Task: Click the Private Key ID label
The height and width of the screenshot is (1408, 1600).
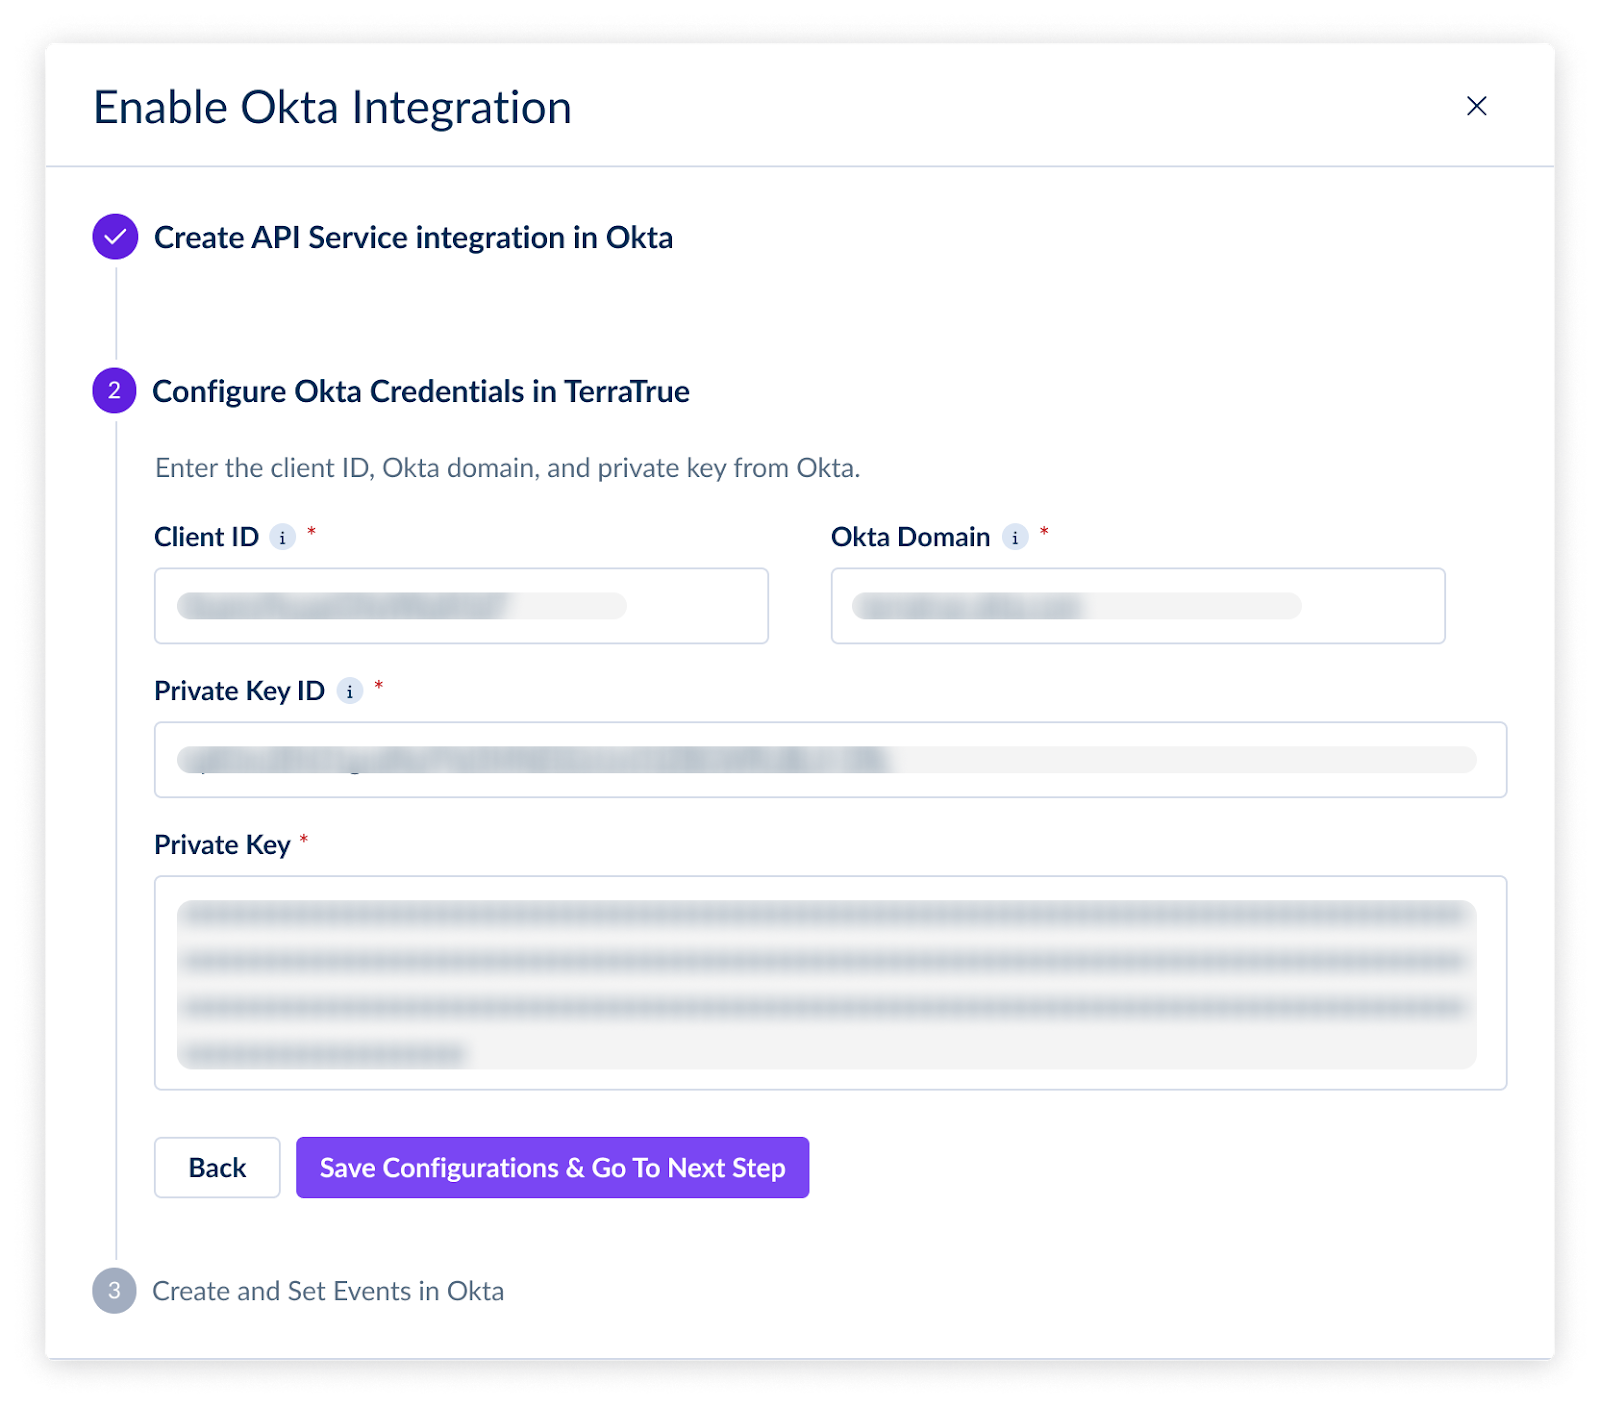Action: pyautogui.click(x=239, y=691)
